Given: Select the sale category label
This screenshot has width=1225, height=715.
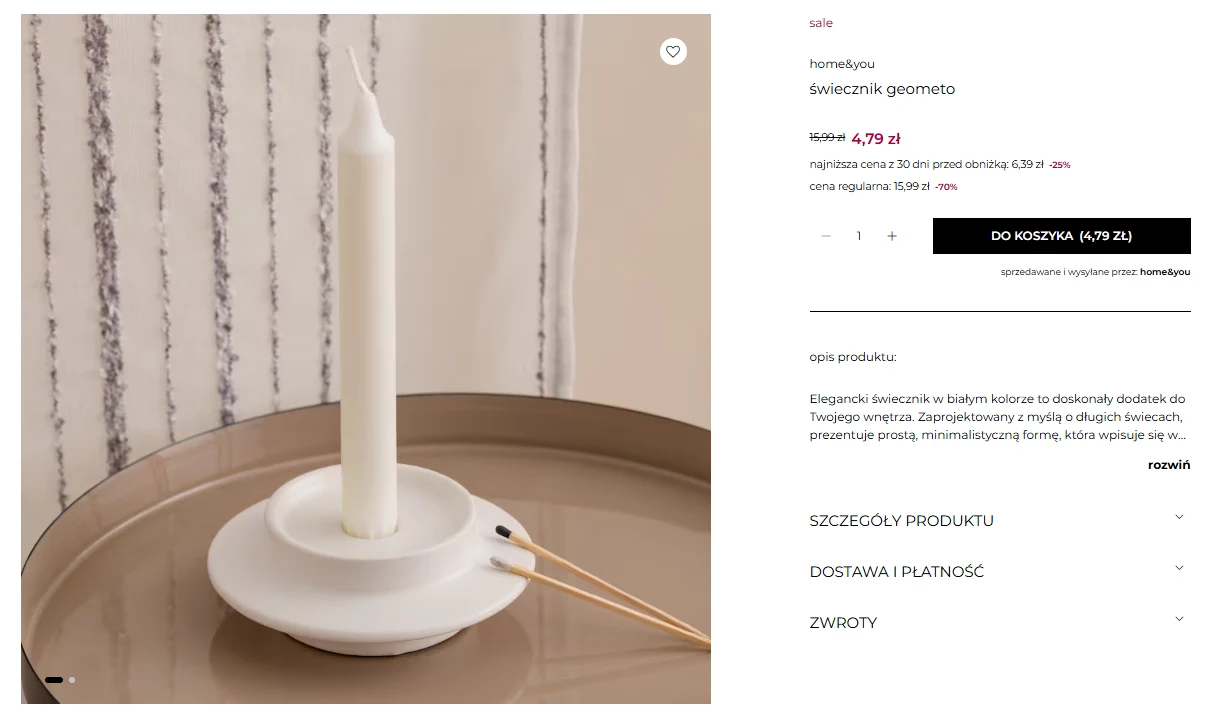Looking at the screenshot, I should tap(821, 23).
